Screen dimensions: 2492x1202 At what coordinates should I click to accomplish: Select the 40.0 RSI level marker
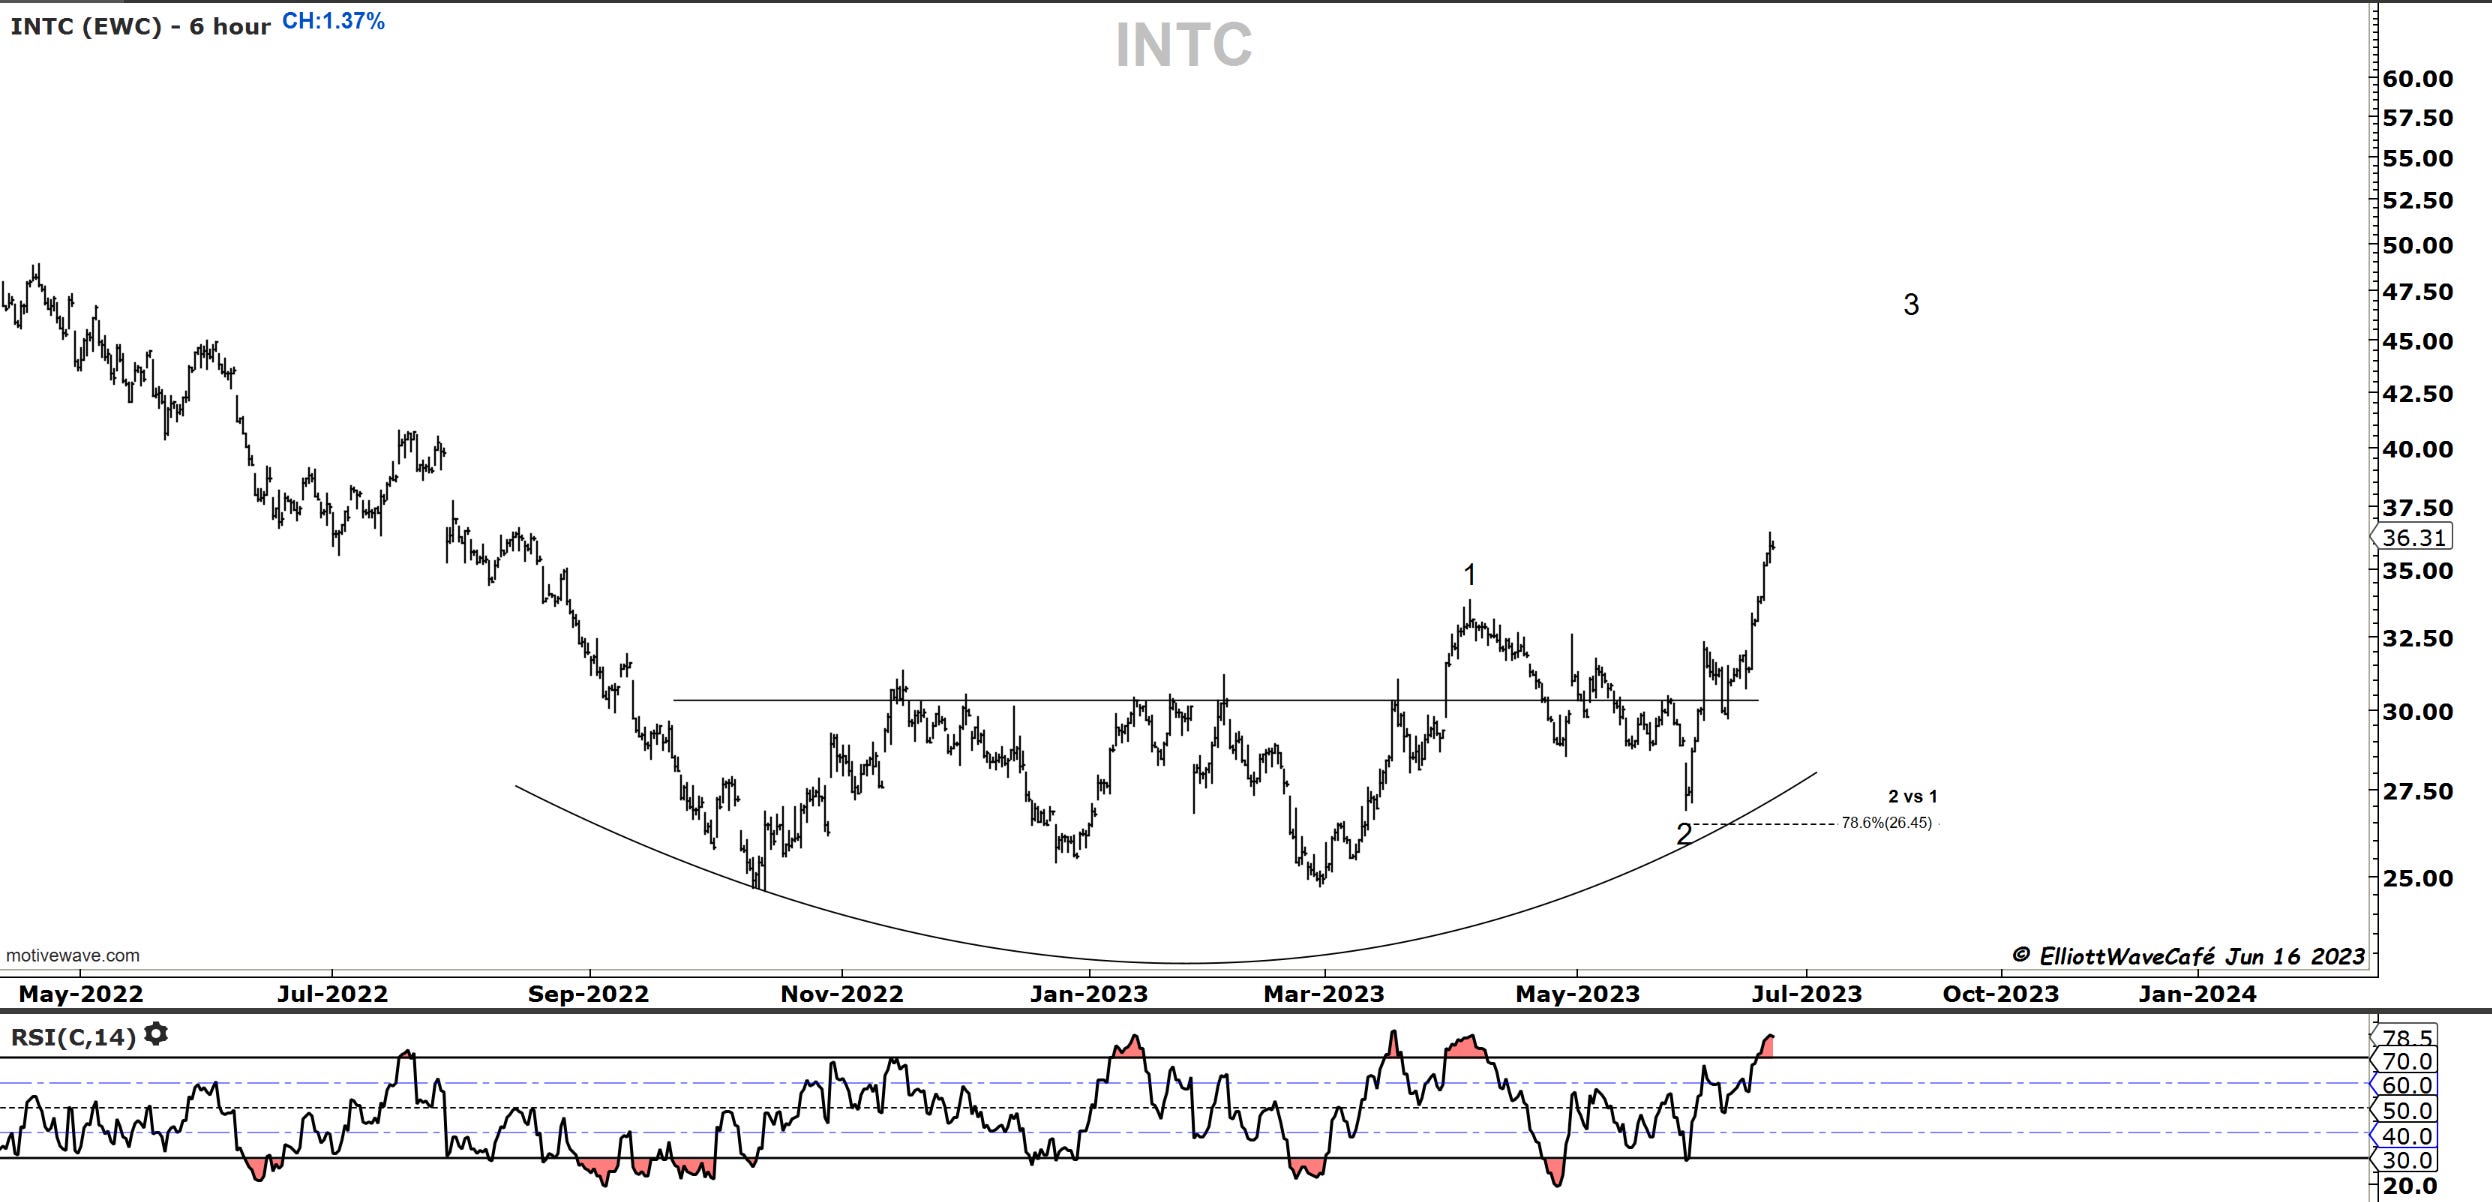click(2406, 1136)
